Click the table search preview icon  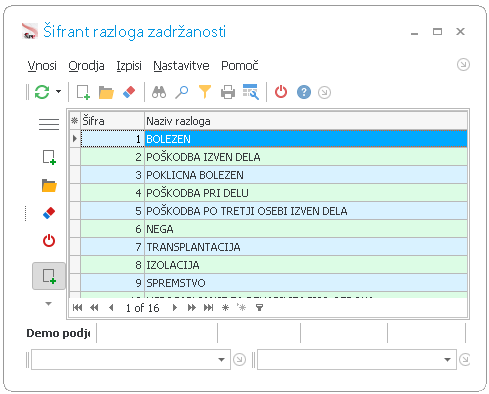pos(251,92)
